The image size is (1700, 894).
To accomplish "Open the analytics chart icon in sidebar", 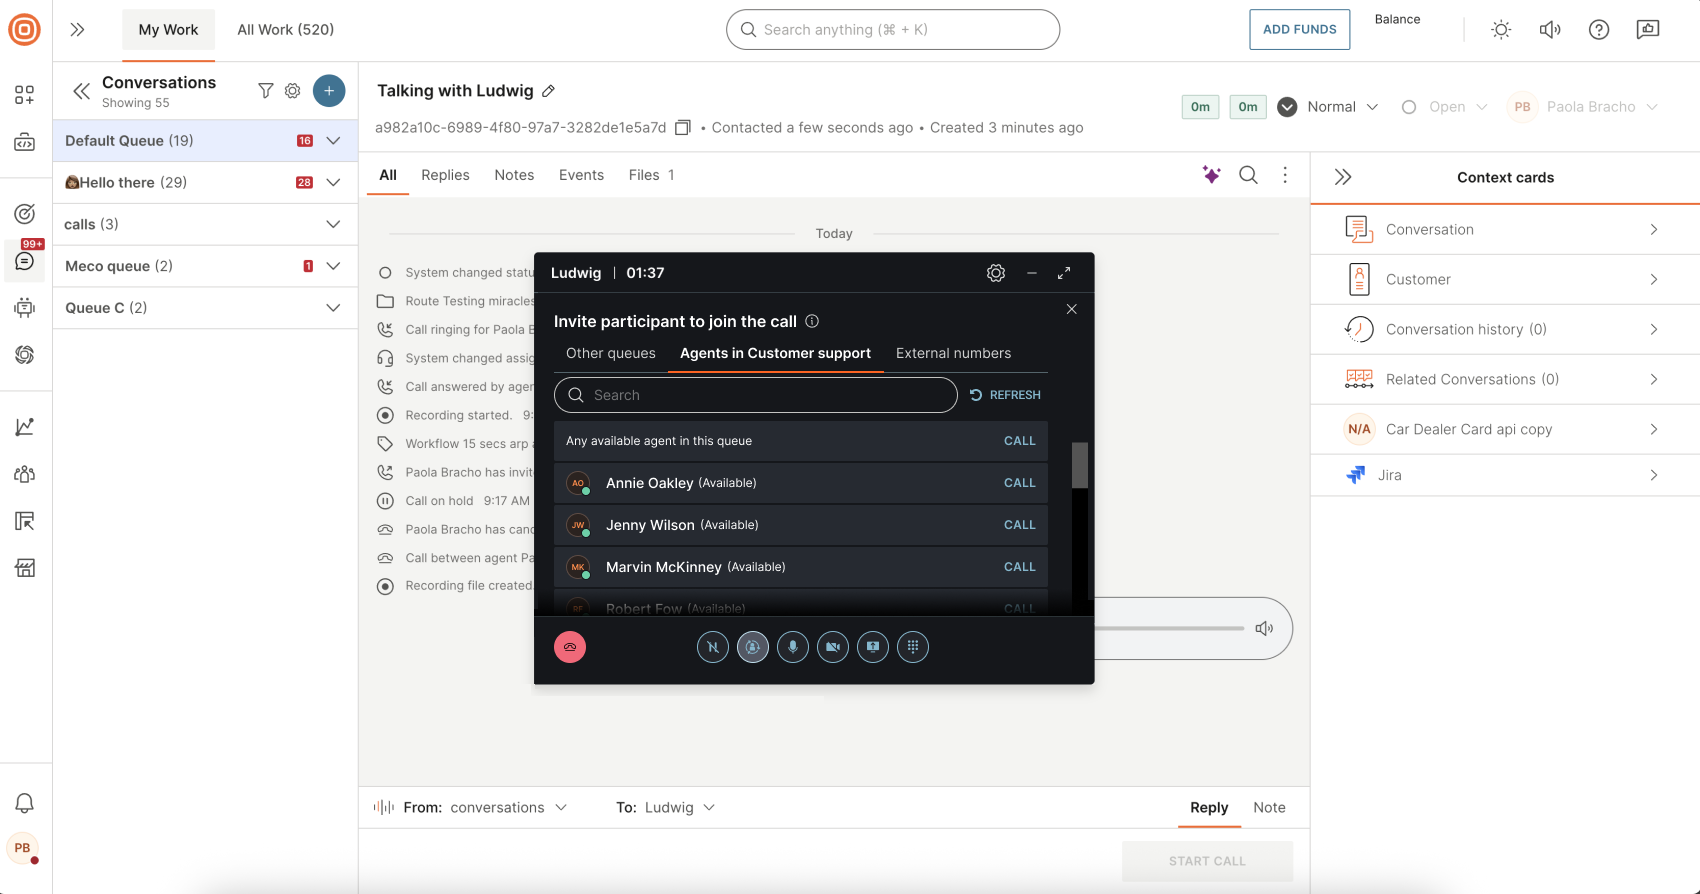I will click(x=25, y=427).
